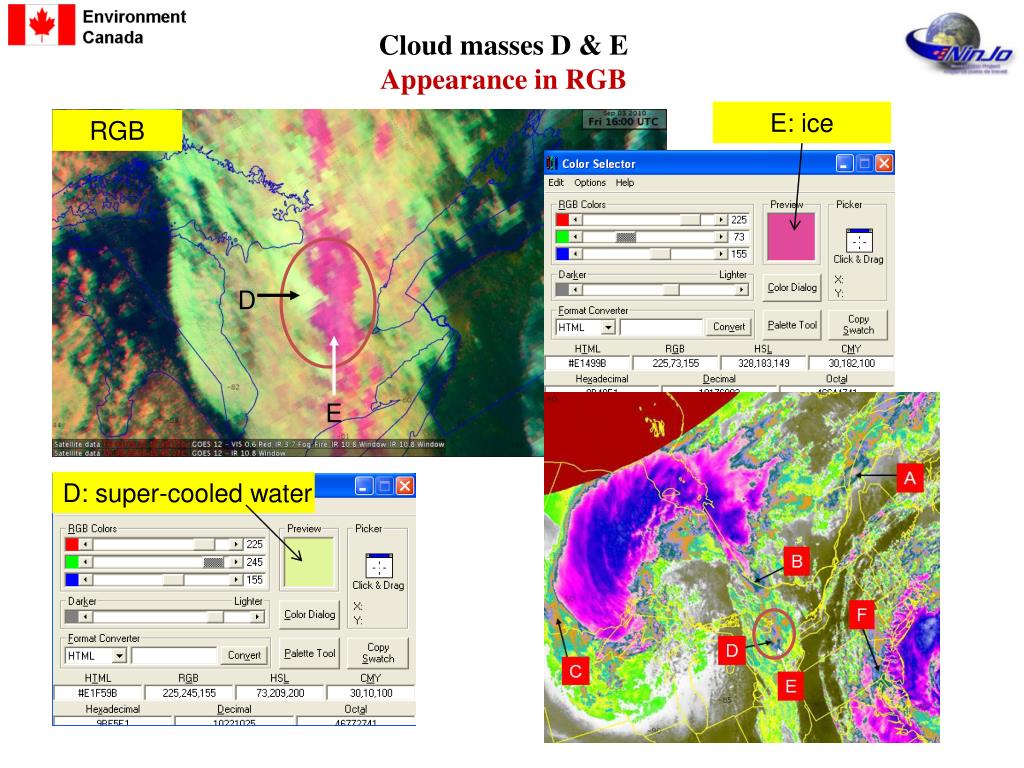
Task: Click the yellow-green Preview swatch in the D: super-cooled water window
Action: click(309, 562)
